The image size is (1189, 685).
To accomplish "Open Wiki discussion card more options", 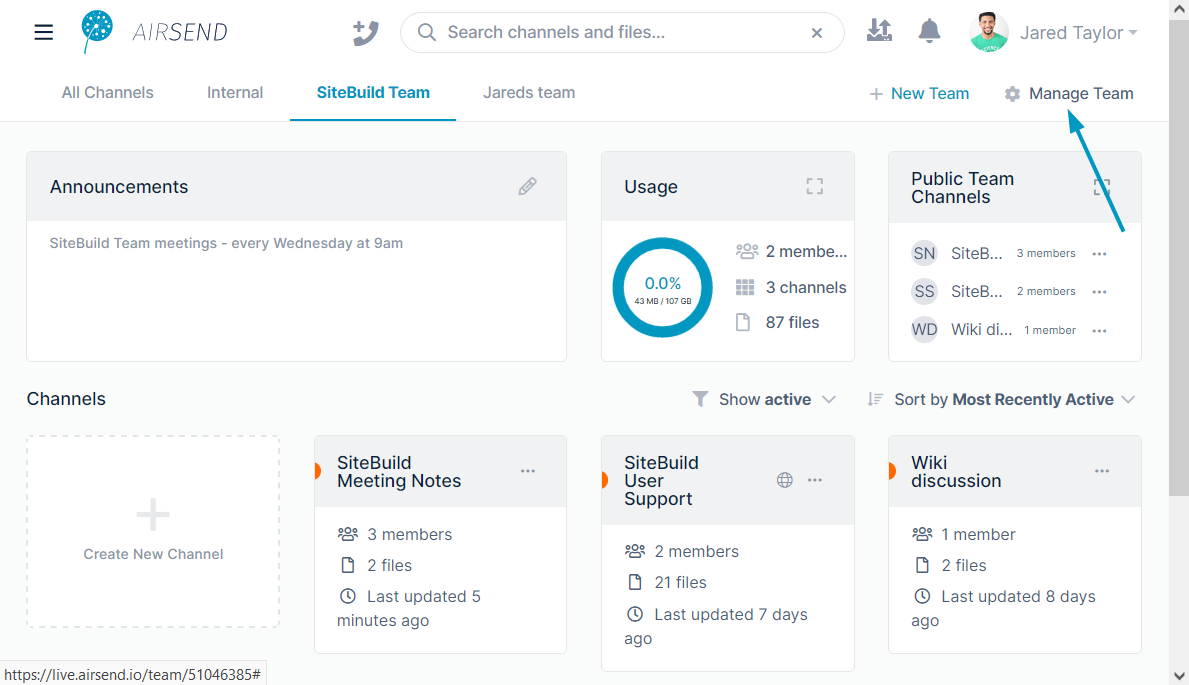I will point(1102,471).
